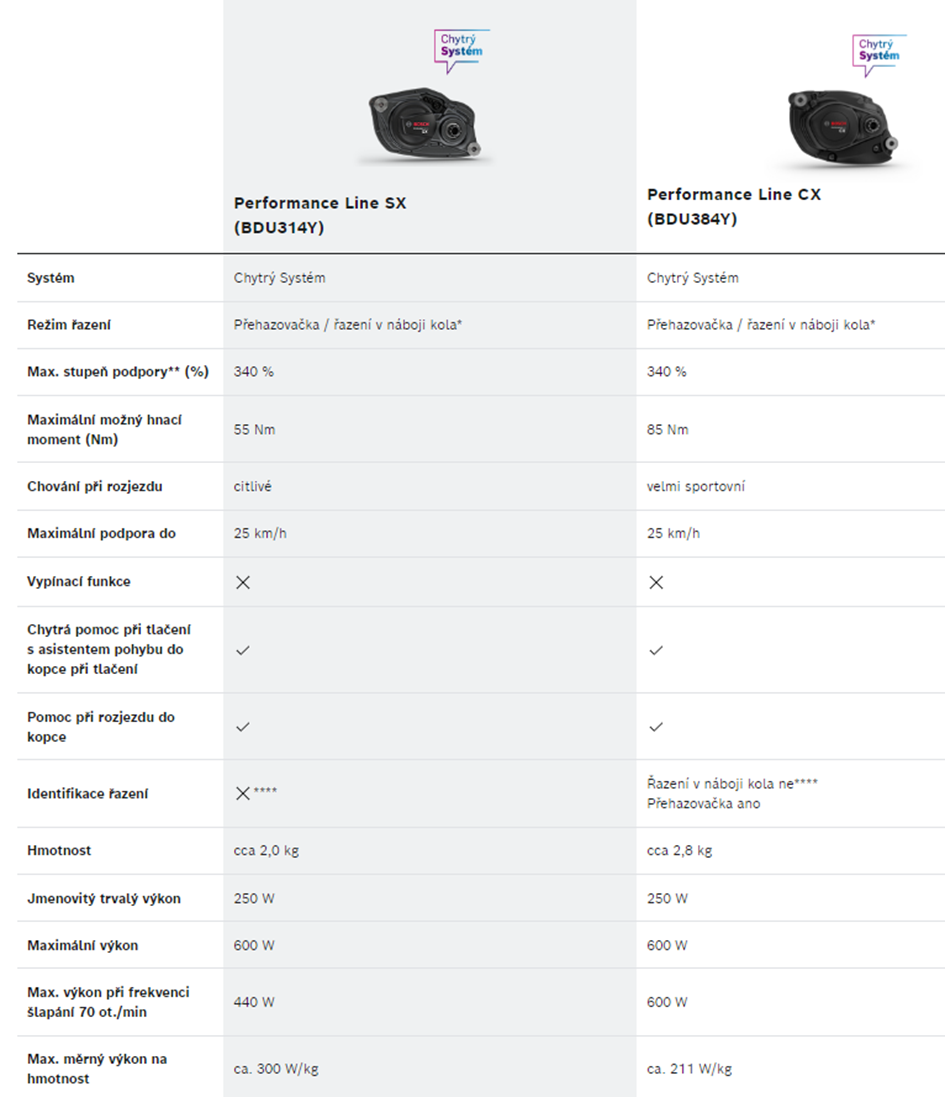Click CX checkmark for Pomoc při rozjezdu do kopce
The width and height of the screenshot is (945, 1097).
pos(656,727)
